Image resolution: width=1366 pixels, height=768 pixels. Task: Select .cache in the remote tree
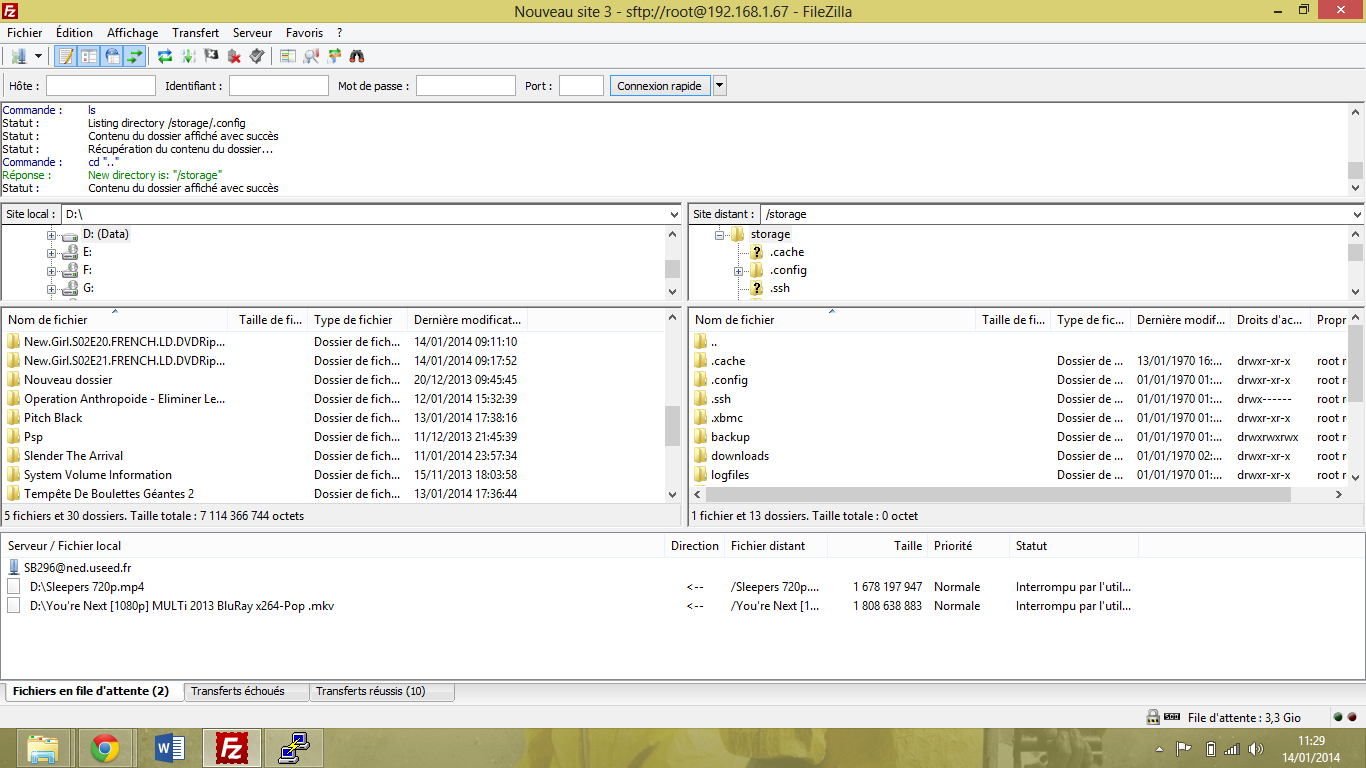[786, 252]
